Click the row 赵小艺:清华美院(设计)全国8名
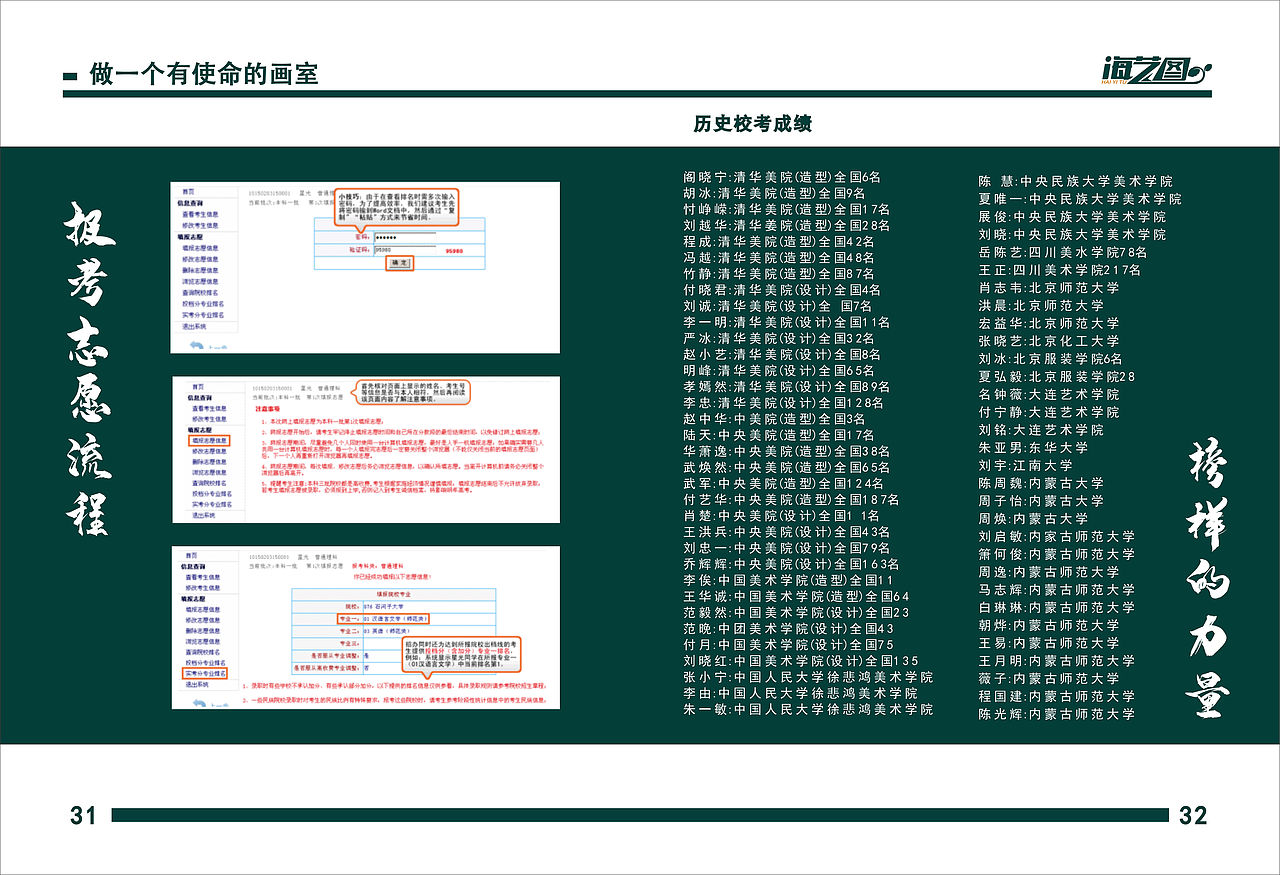The image size is (1280, 875). (x=782, y=354)
